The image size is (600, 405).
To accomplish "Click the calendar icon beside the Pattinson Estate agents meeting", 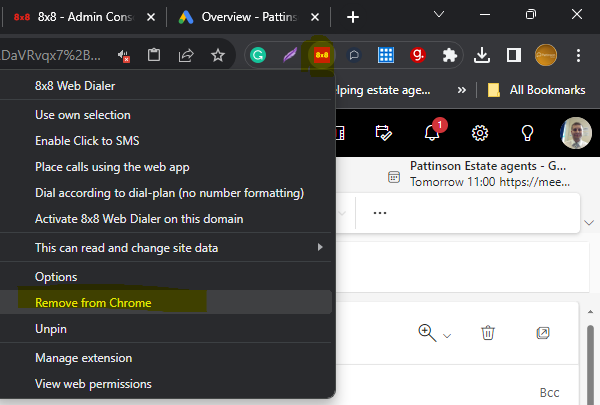I will (394, 177).
